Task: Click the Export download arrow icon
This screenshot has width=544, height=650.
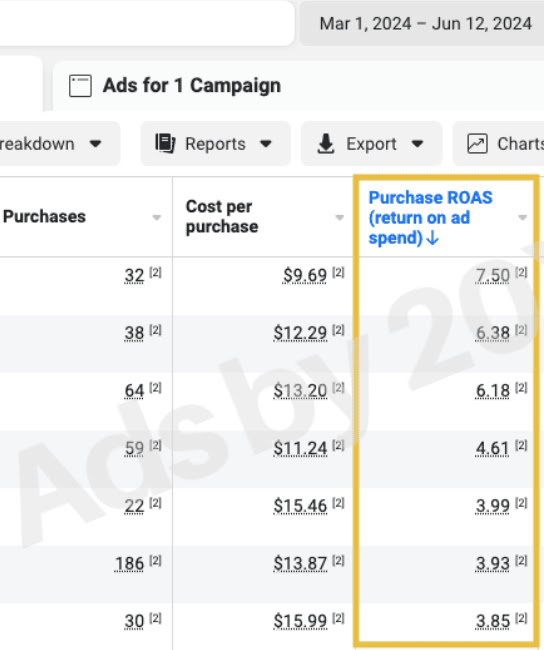Action: 326,143
